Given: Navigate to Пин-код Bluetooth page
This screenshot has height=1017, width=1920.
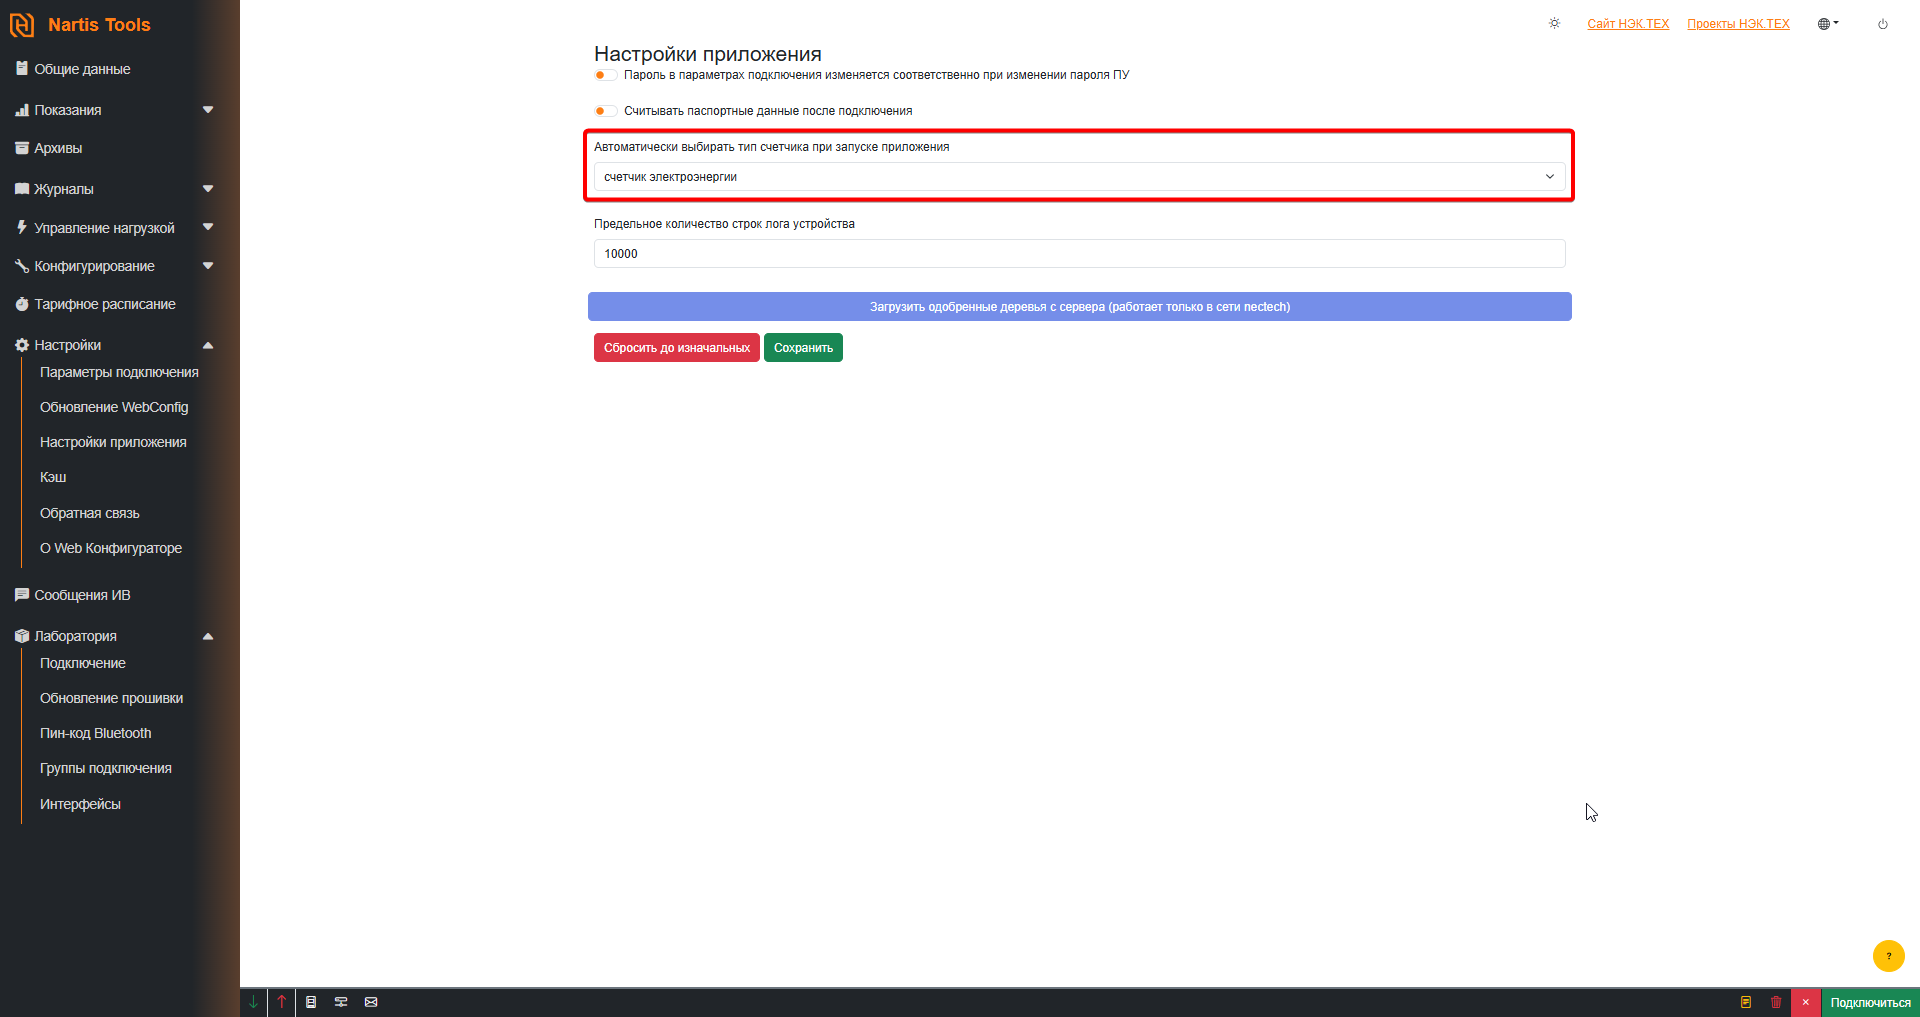Looking at the screenshot, I should click(95, 732).
